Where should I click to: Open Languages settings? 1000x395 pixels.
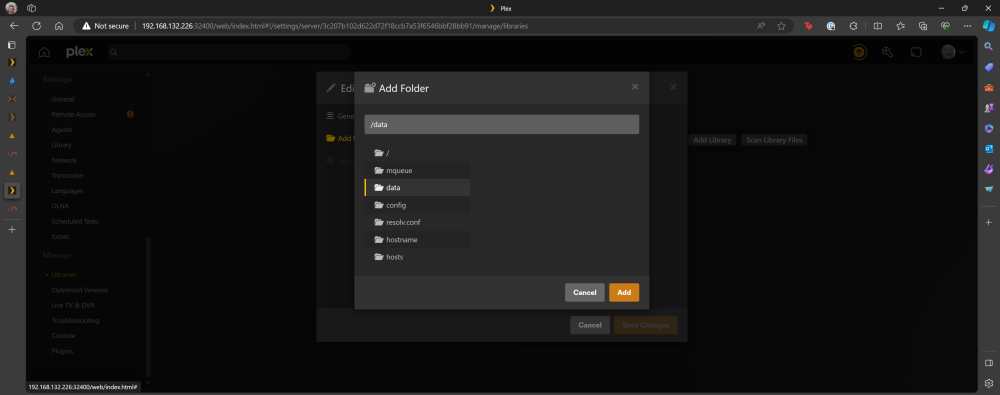[x=67, y=191]
